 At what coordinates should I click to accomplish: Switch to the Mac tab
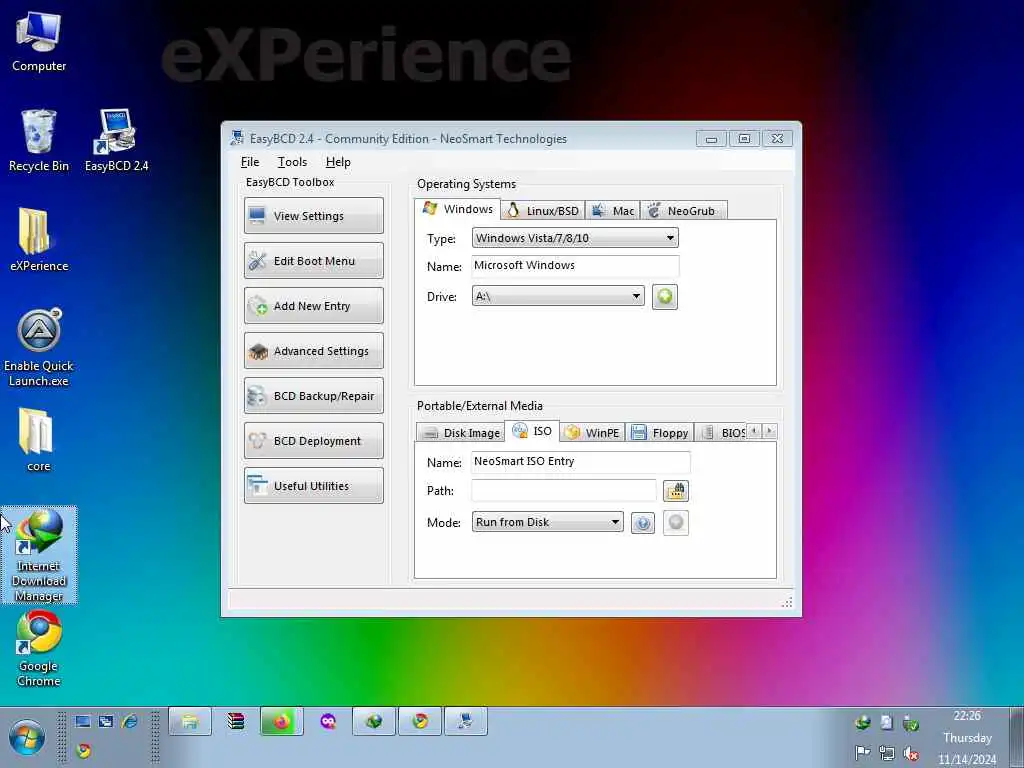[x=613, y=211]
